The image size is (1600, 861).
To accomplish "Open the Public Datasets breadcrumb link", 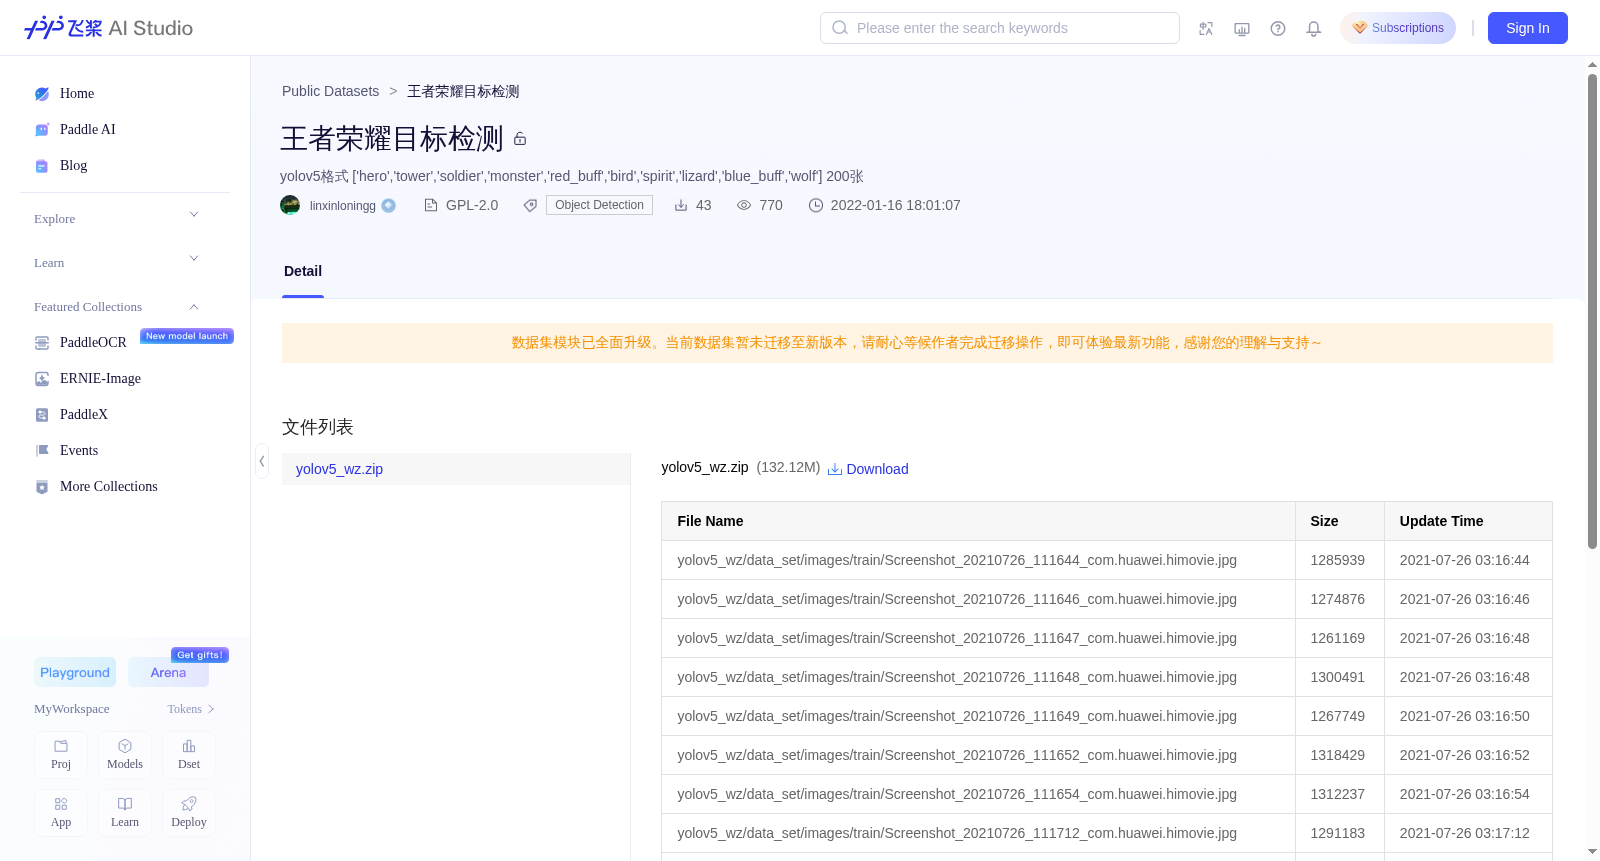I will point(330,91).
